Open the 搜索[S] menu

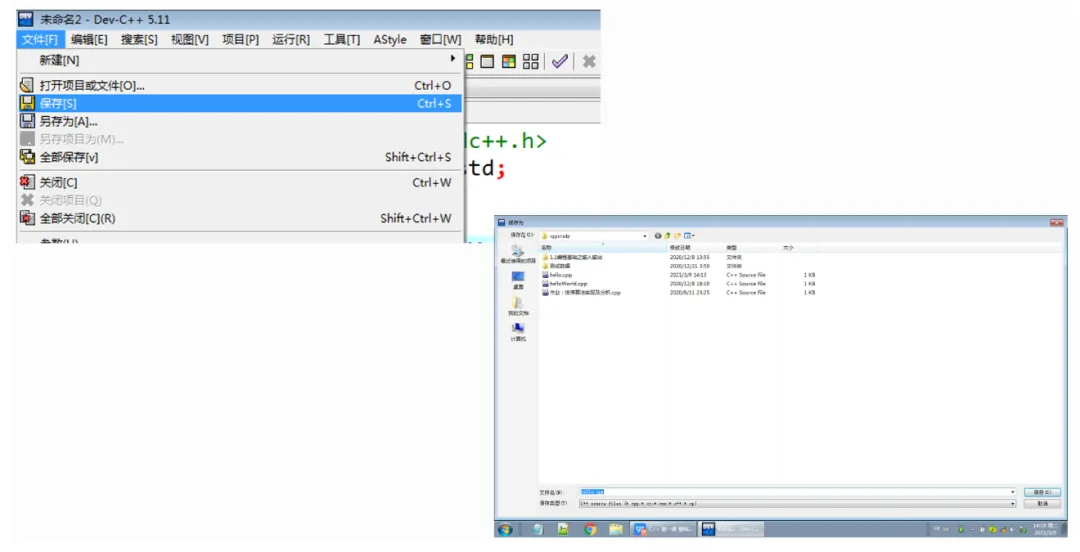click(x=139, y=39)
